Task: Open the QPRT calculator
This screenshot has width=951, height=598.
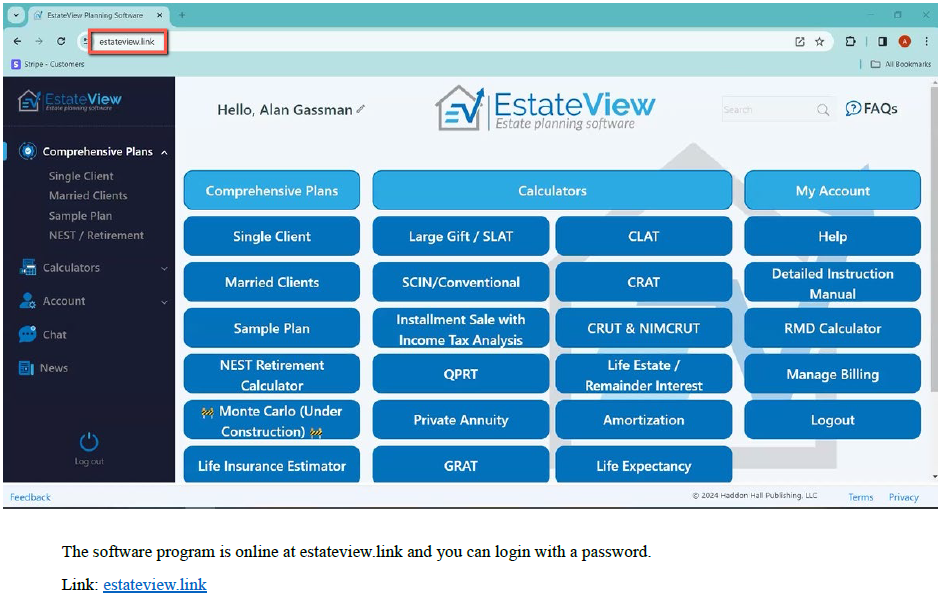Action: pyautogui.click(x=461, y=374)
